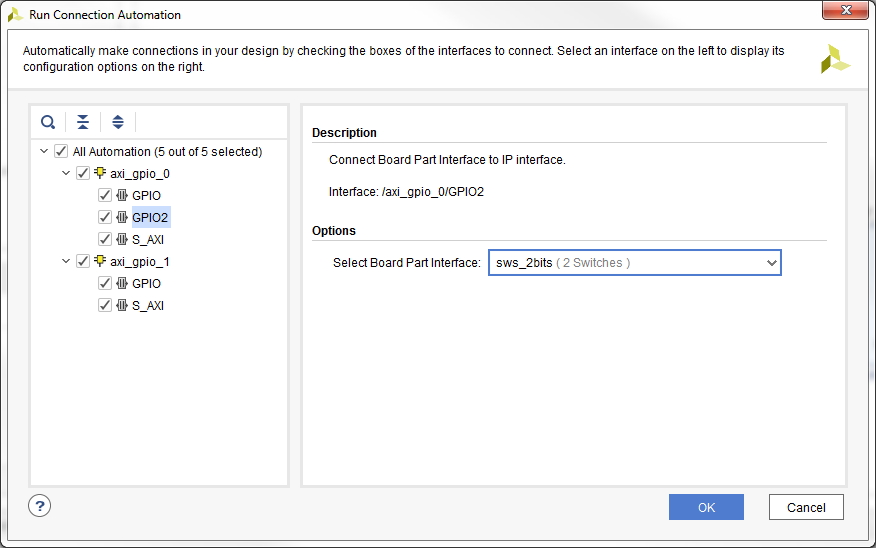Select the S_AXI label under axi_gpio_1

click(x=148, y=306)
